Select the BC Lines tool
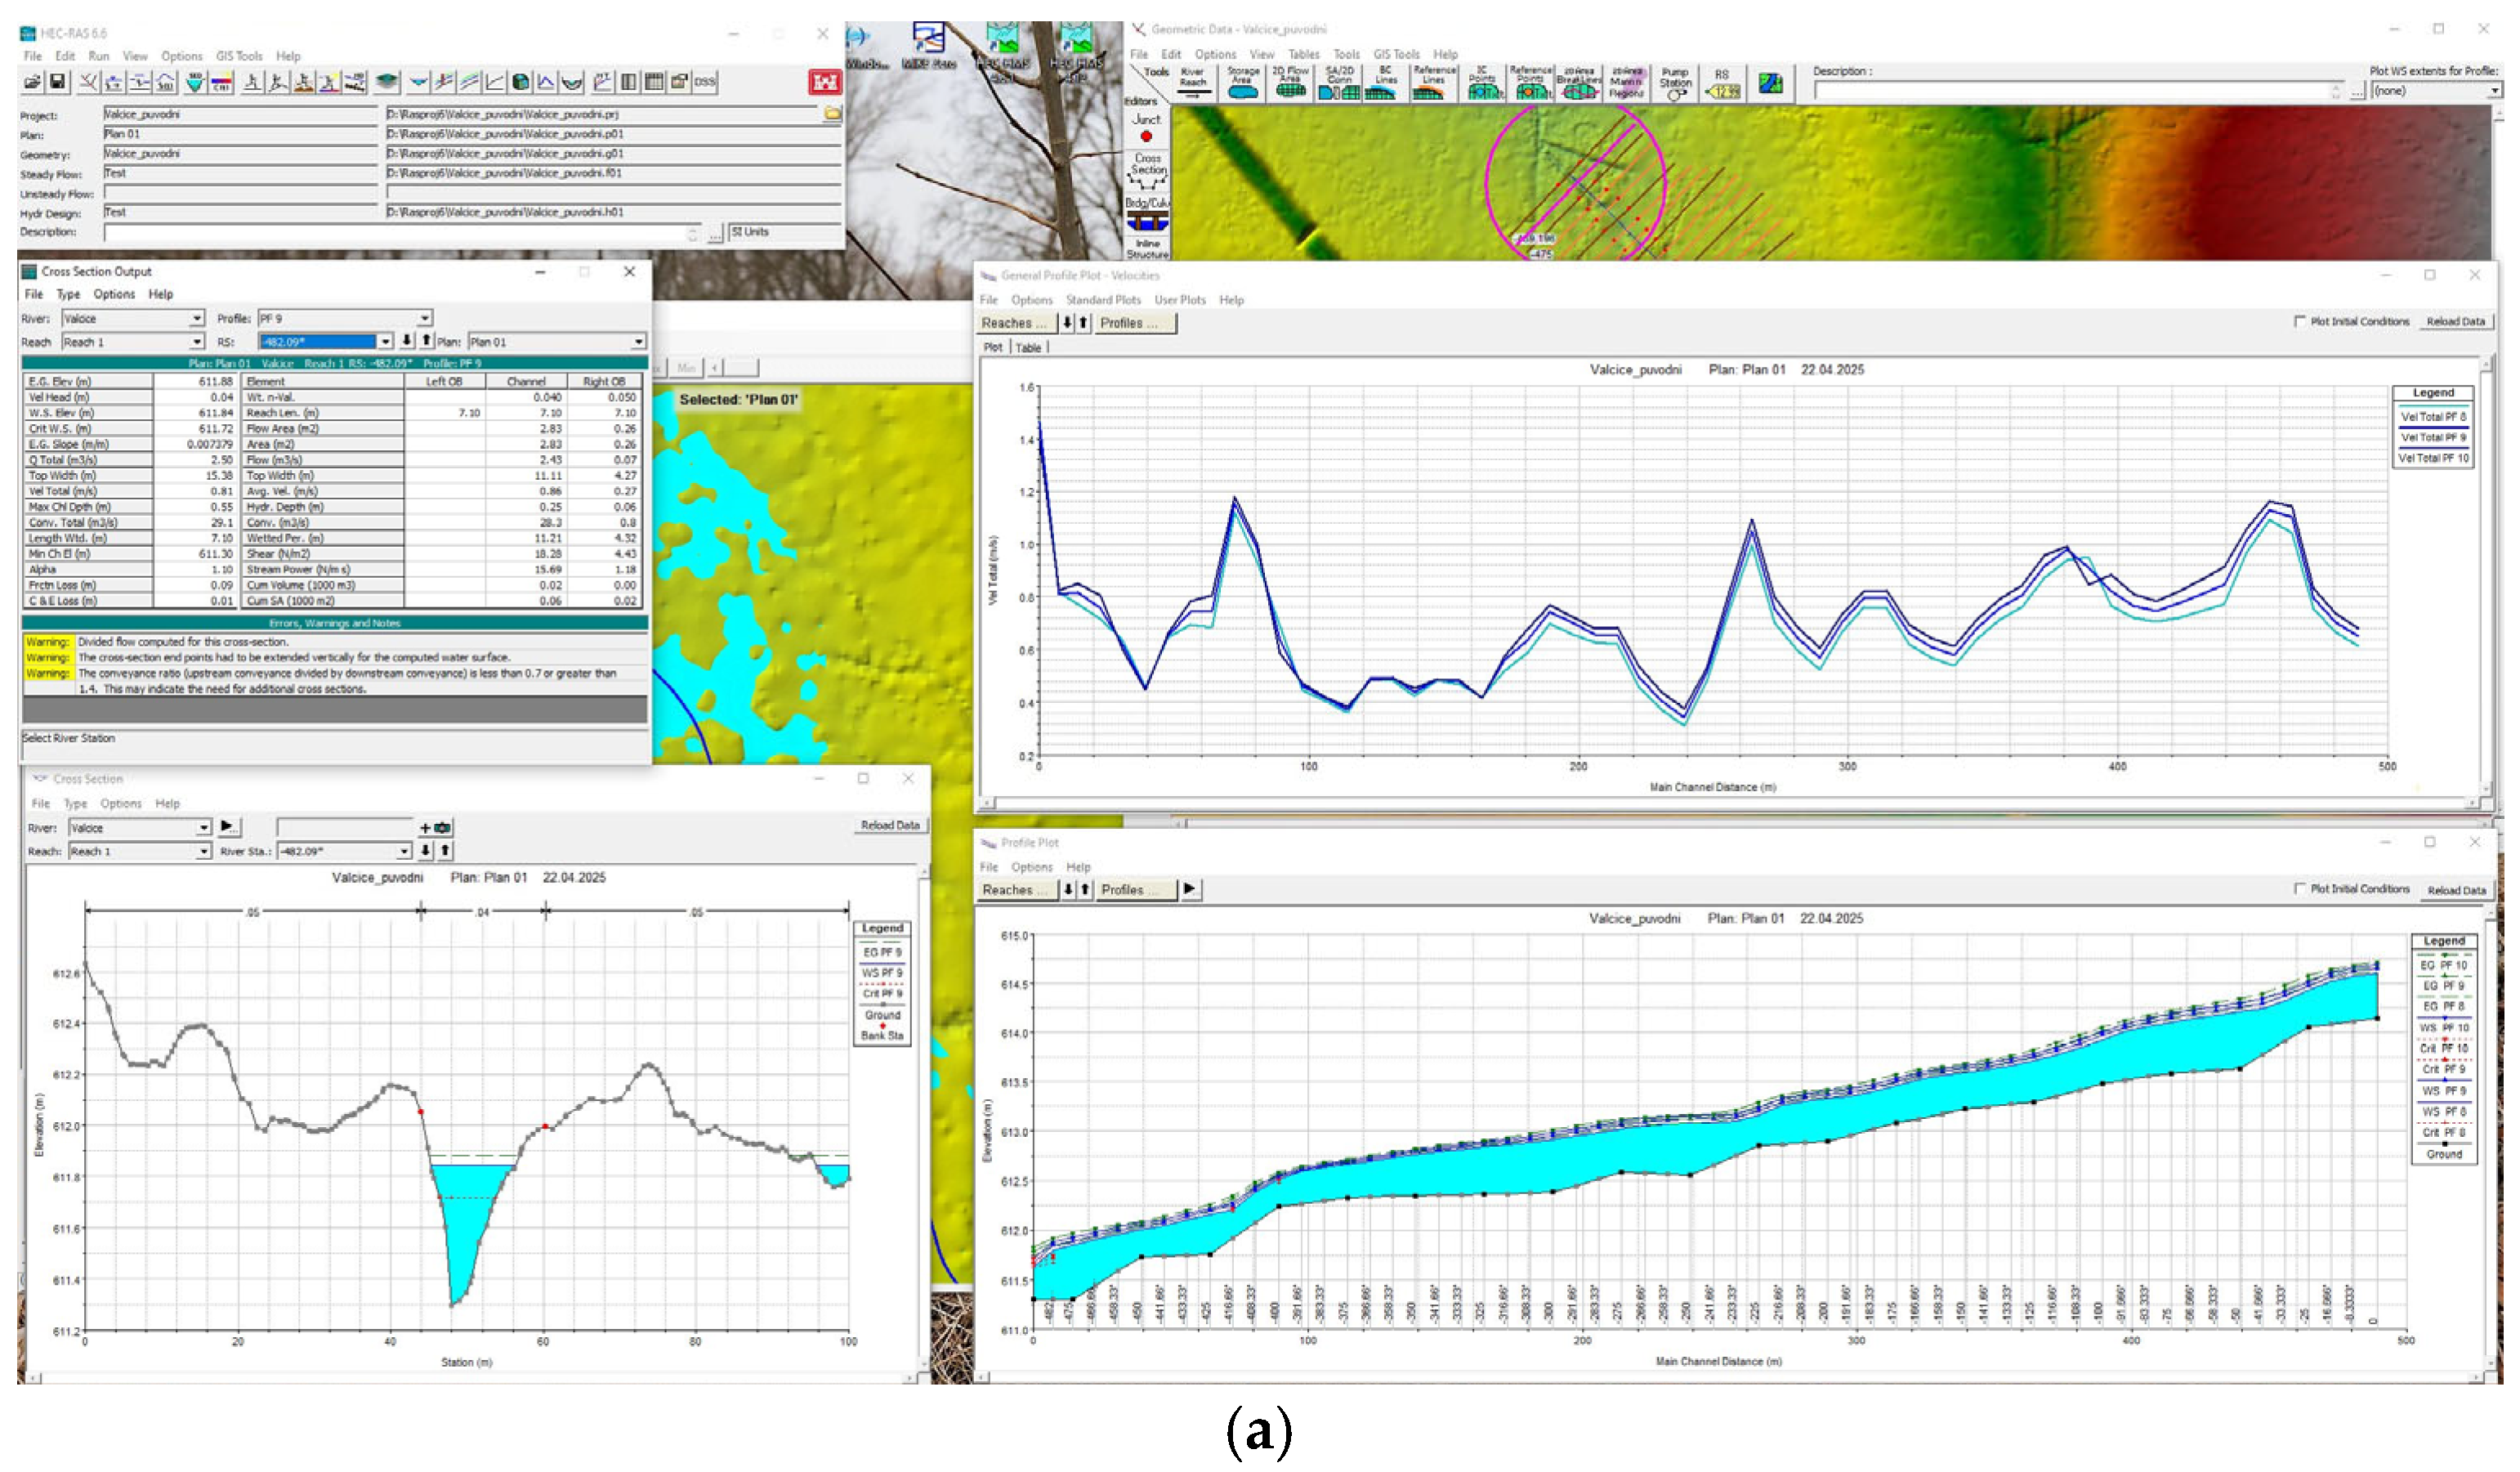This screenshot has width=2520, height=1472. pos(1384,84)
